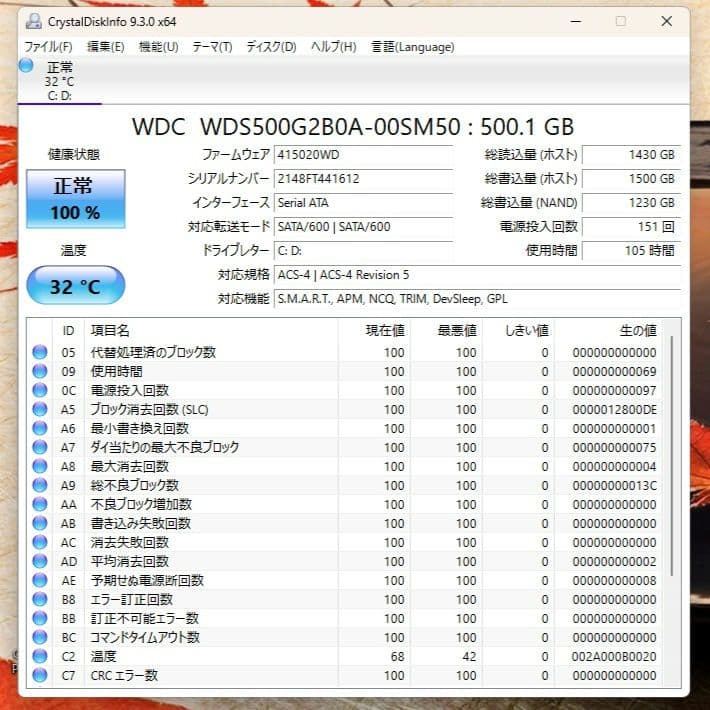Click status orb of row C7 CRC エラー数
Viewport: 710px width, 710px height.
pyautogui.click(x=40, y=676)
